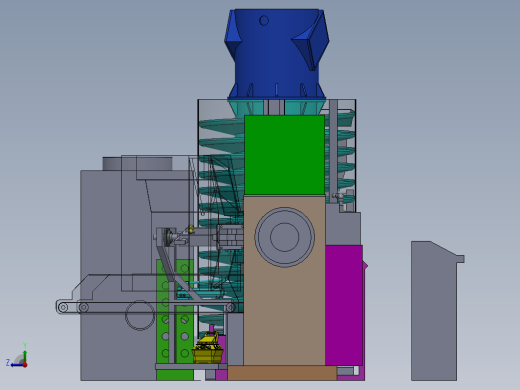Select the grey cylinder atop left cabinet

137,164
